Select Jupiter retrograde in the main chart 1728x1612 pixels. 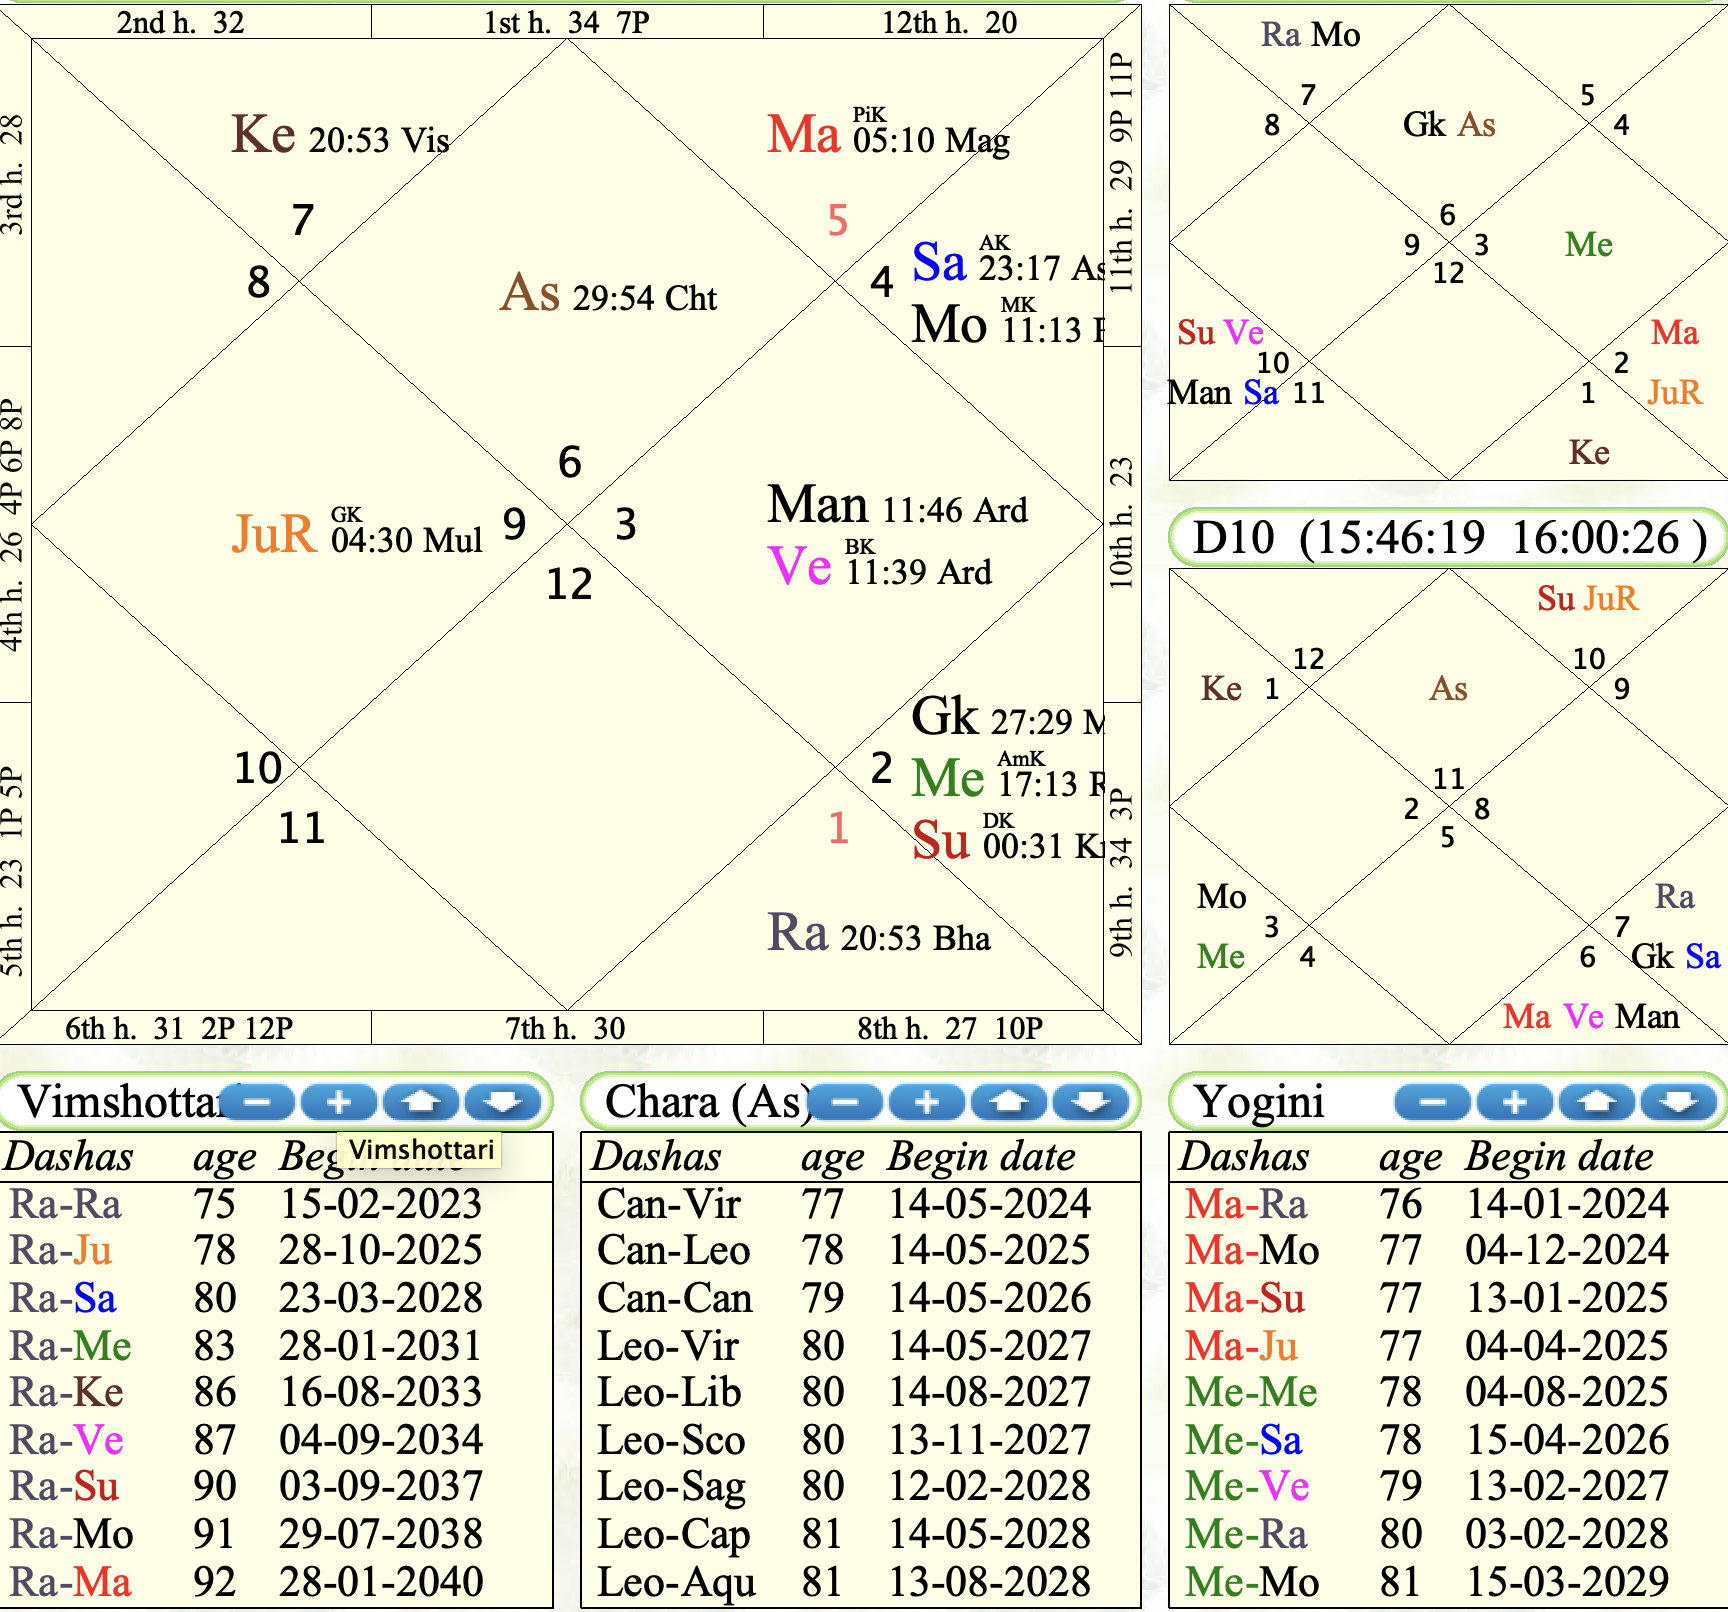[x=274, y=534]
